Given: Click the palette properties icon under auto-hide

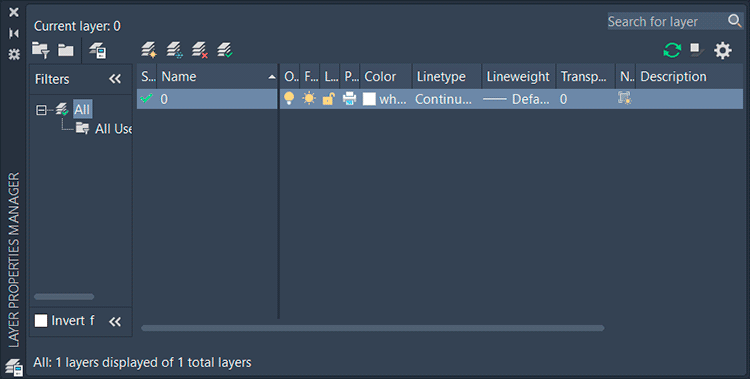Looking at the screenshot, I should tap(14, 54).
